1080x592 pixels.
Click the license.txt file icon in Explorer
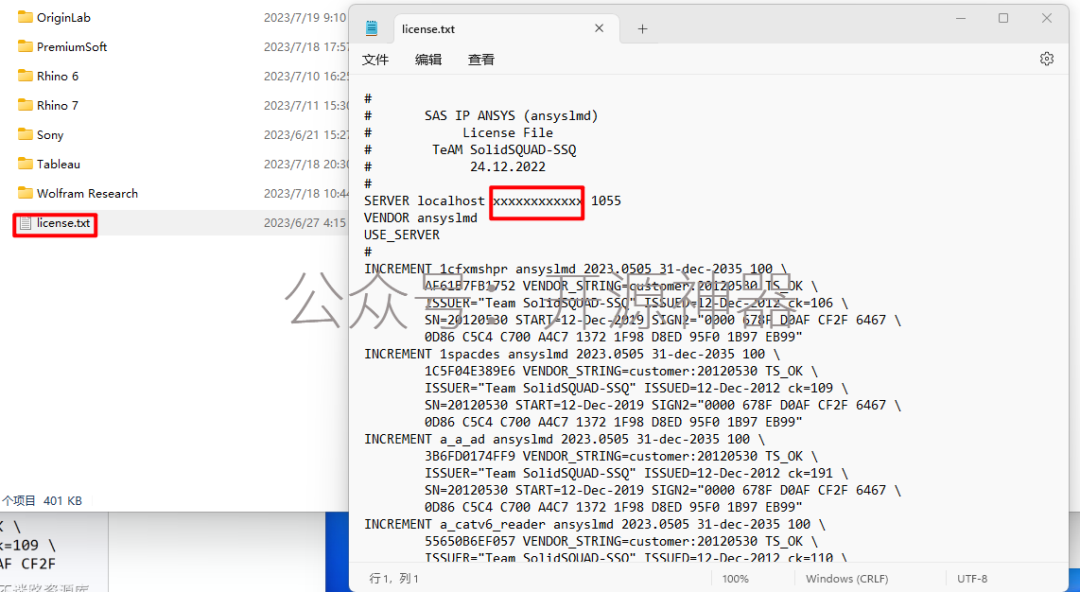[25, 223]
